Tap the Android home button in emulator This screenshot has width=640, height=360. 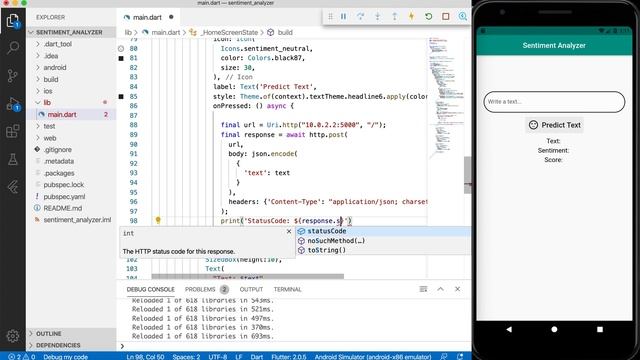click(x=554, y=329)
